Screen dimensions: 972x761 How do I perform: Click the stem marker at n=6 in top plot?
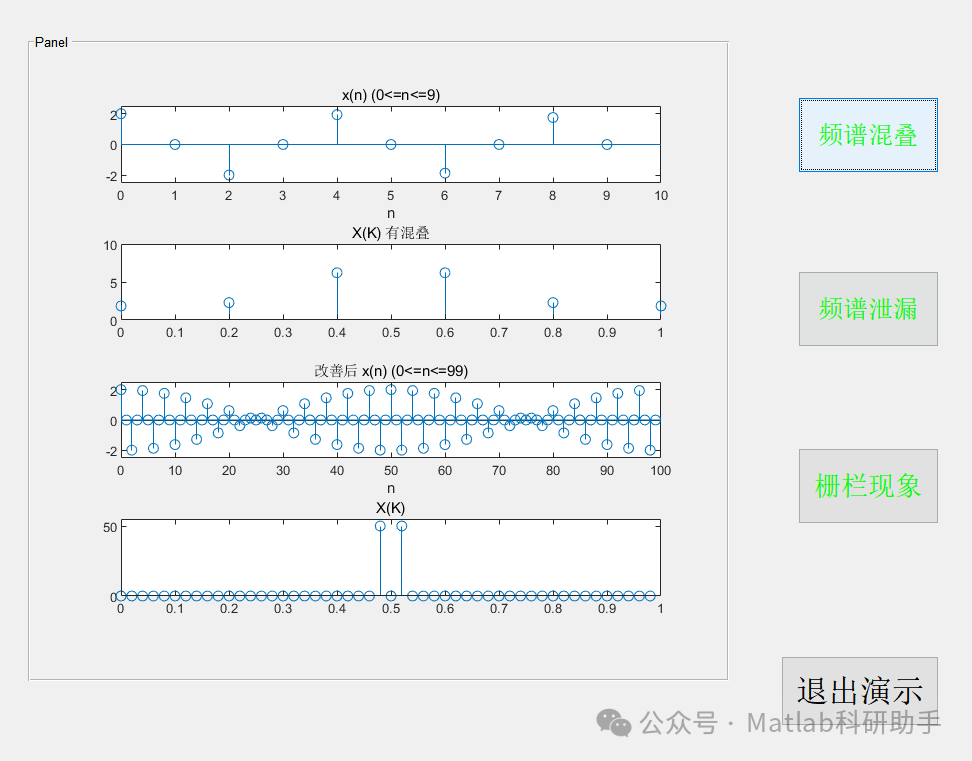[445, 174]
